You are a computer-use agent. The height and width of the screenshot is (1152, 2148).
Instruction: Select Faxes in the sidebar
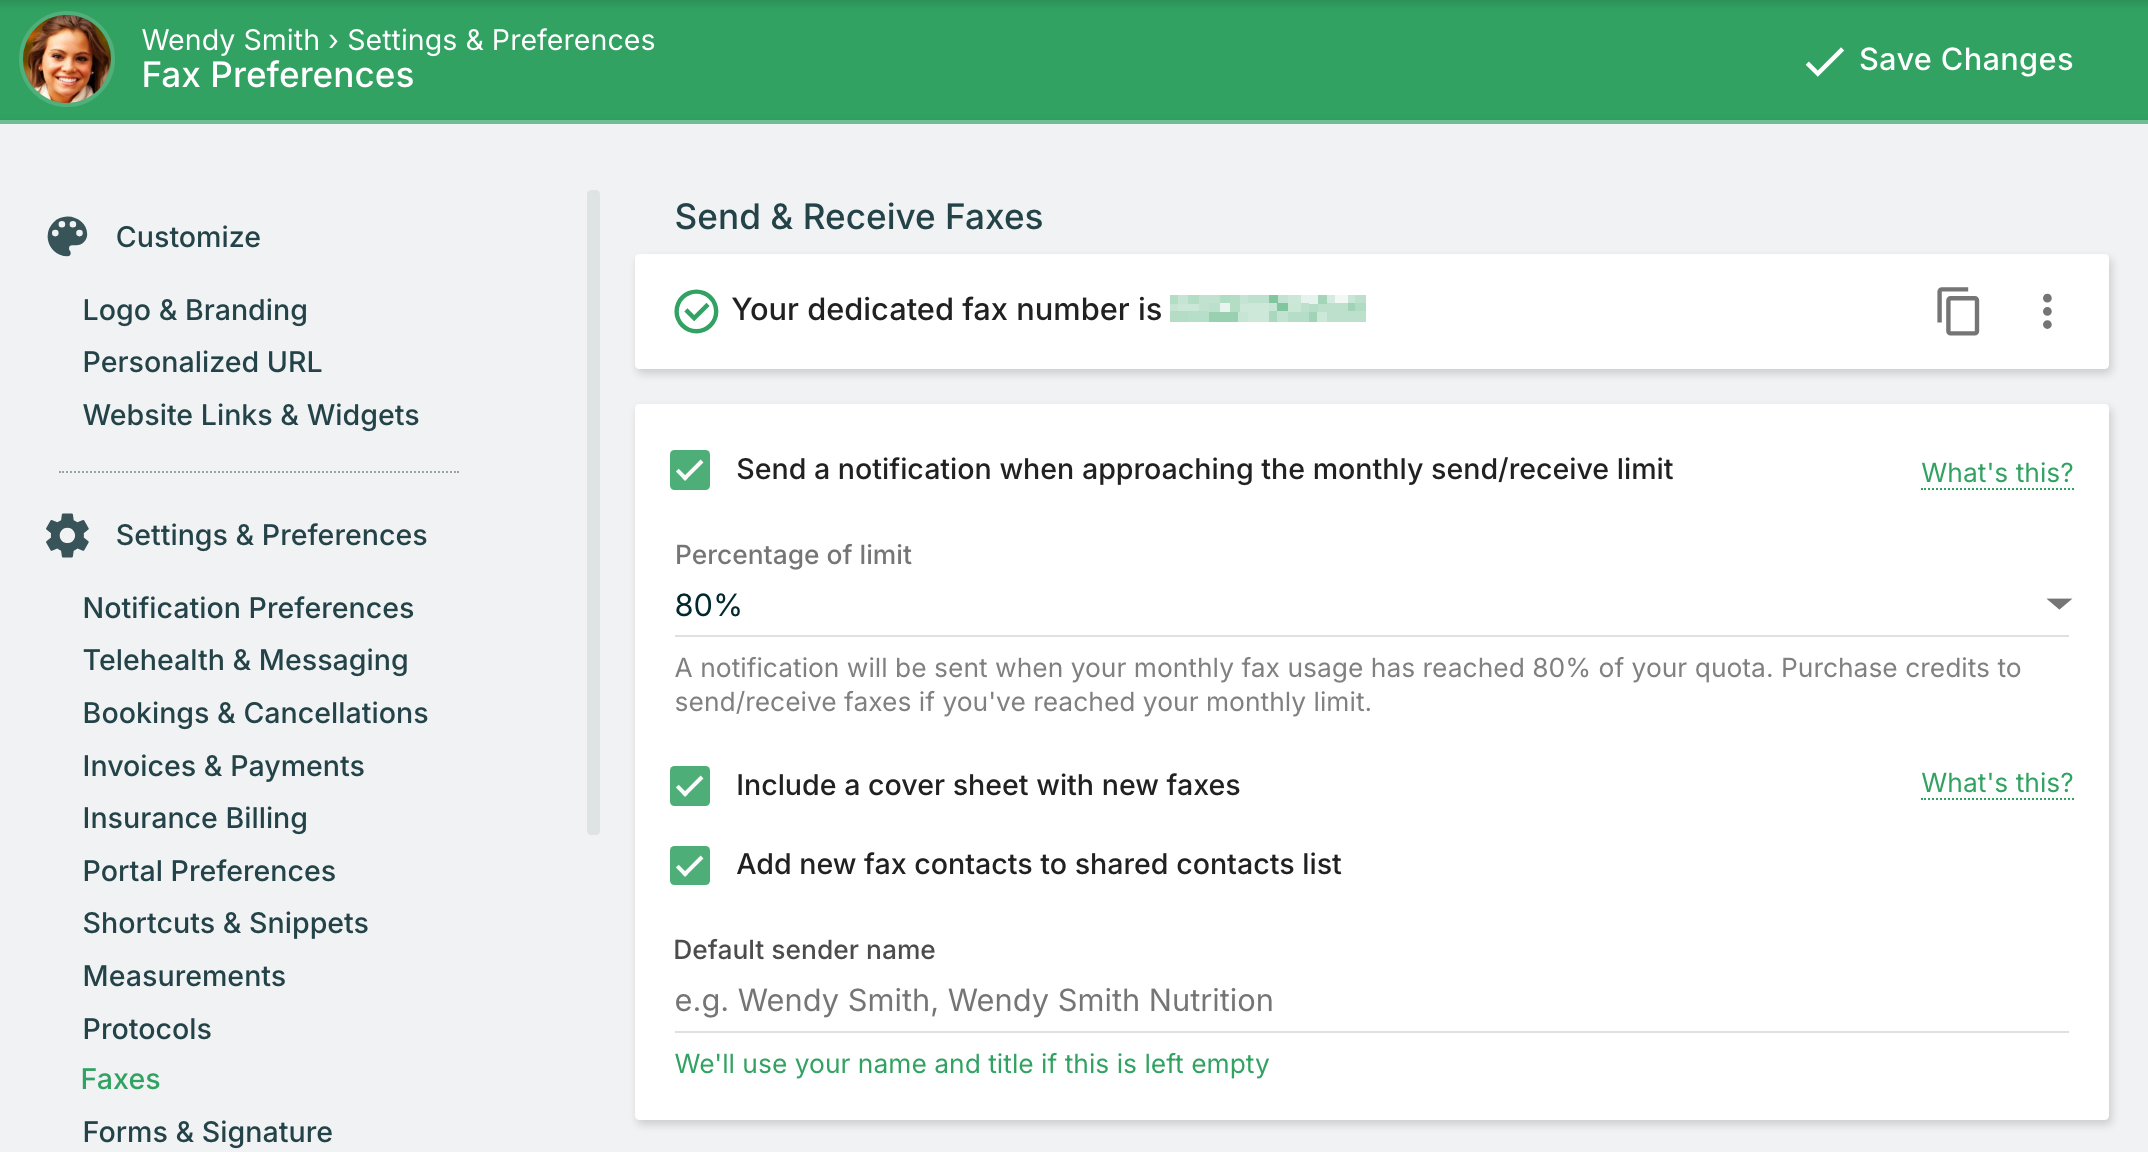click(x=120, y=1079)
